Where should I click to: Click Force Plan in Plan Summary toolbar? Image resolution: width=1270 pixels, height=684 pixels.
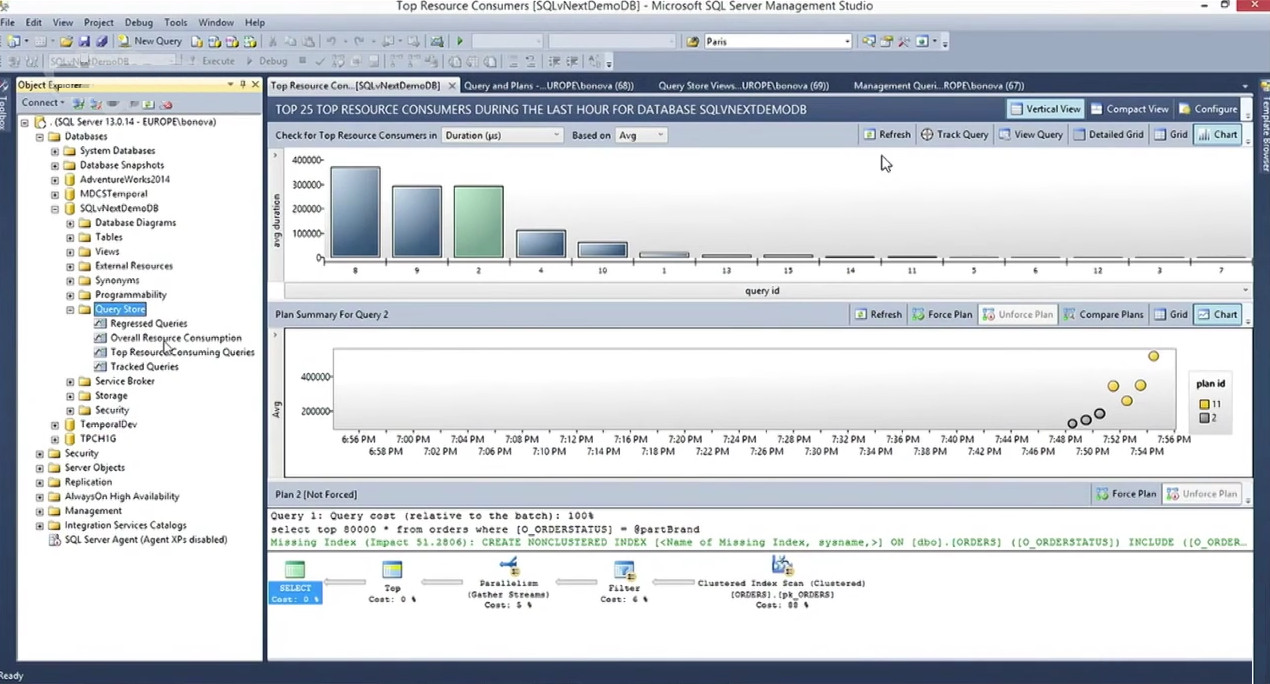pos(941,314)
